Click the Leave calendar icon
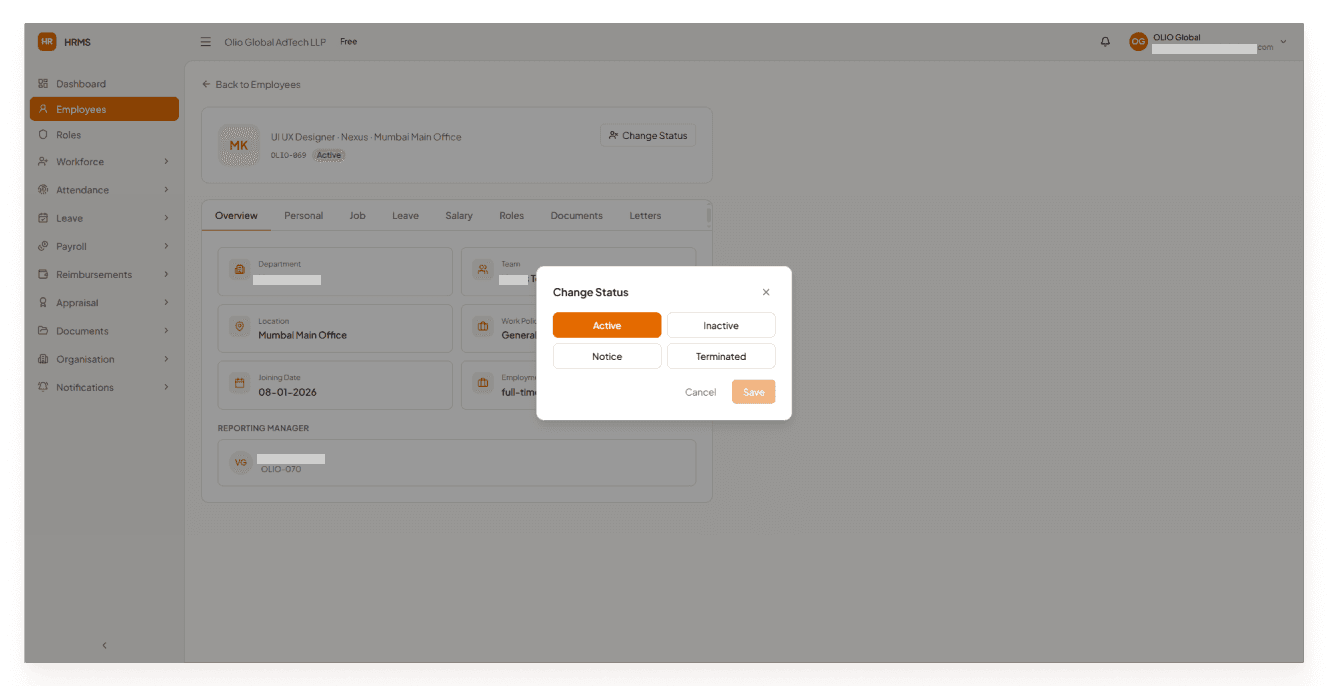The height and width of the screenshot is (686, 1328). point(43,218)
